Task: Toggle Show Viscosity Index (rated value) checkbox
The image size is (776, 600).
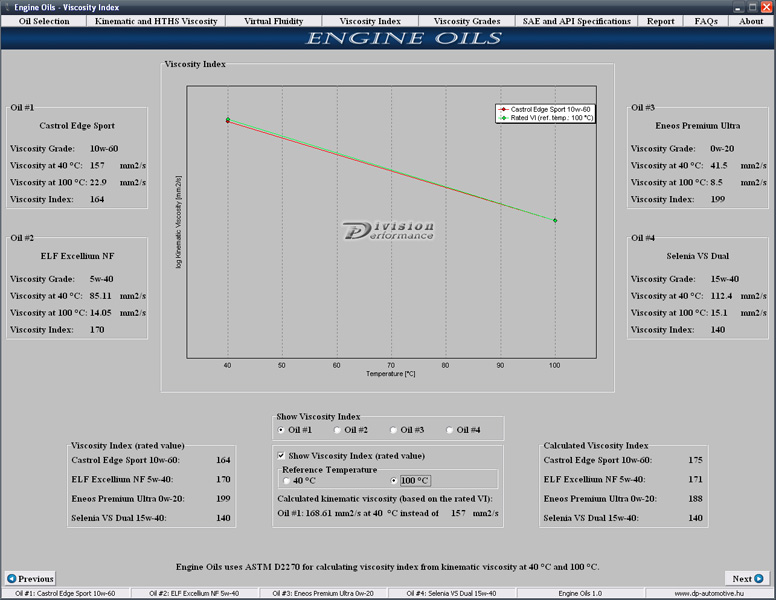Action: 281,455
